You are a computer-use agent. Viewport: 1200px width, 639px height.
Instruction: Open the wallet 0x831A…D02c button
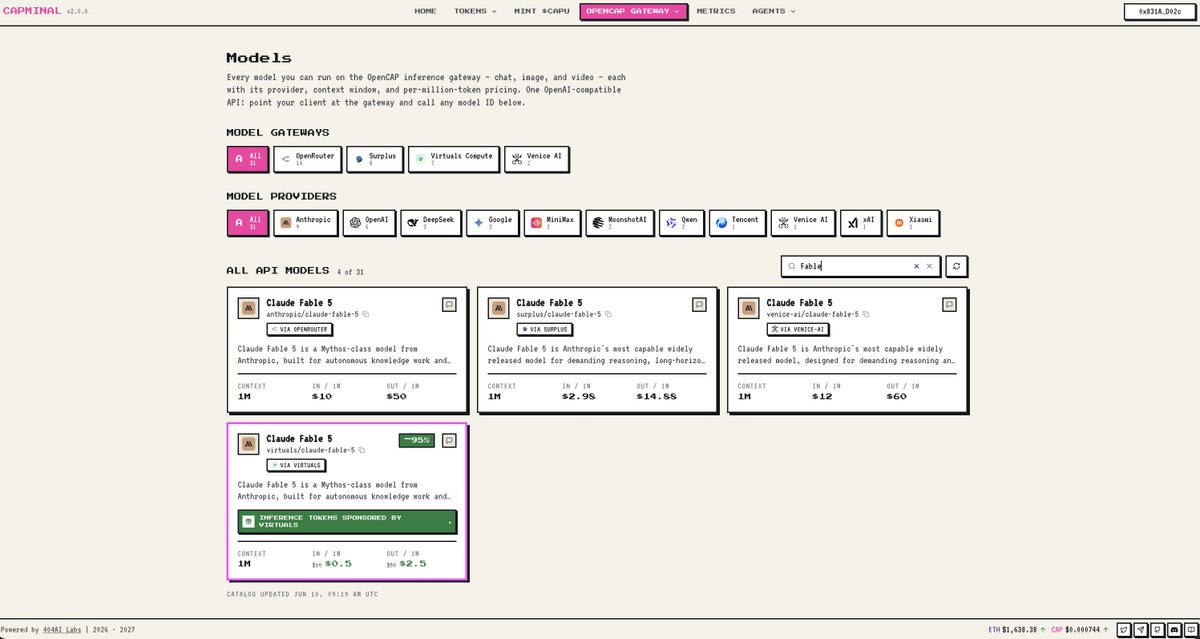click(x=1159, y=11)
